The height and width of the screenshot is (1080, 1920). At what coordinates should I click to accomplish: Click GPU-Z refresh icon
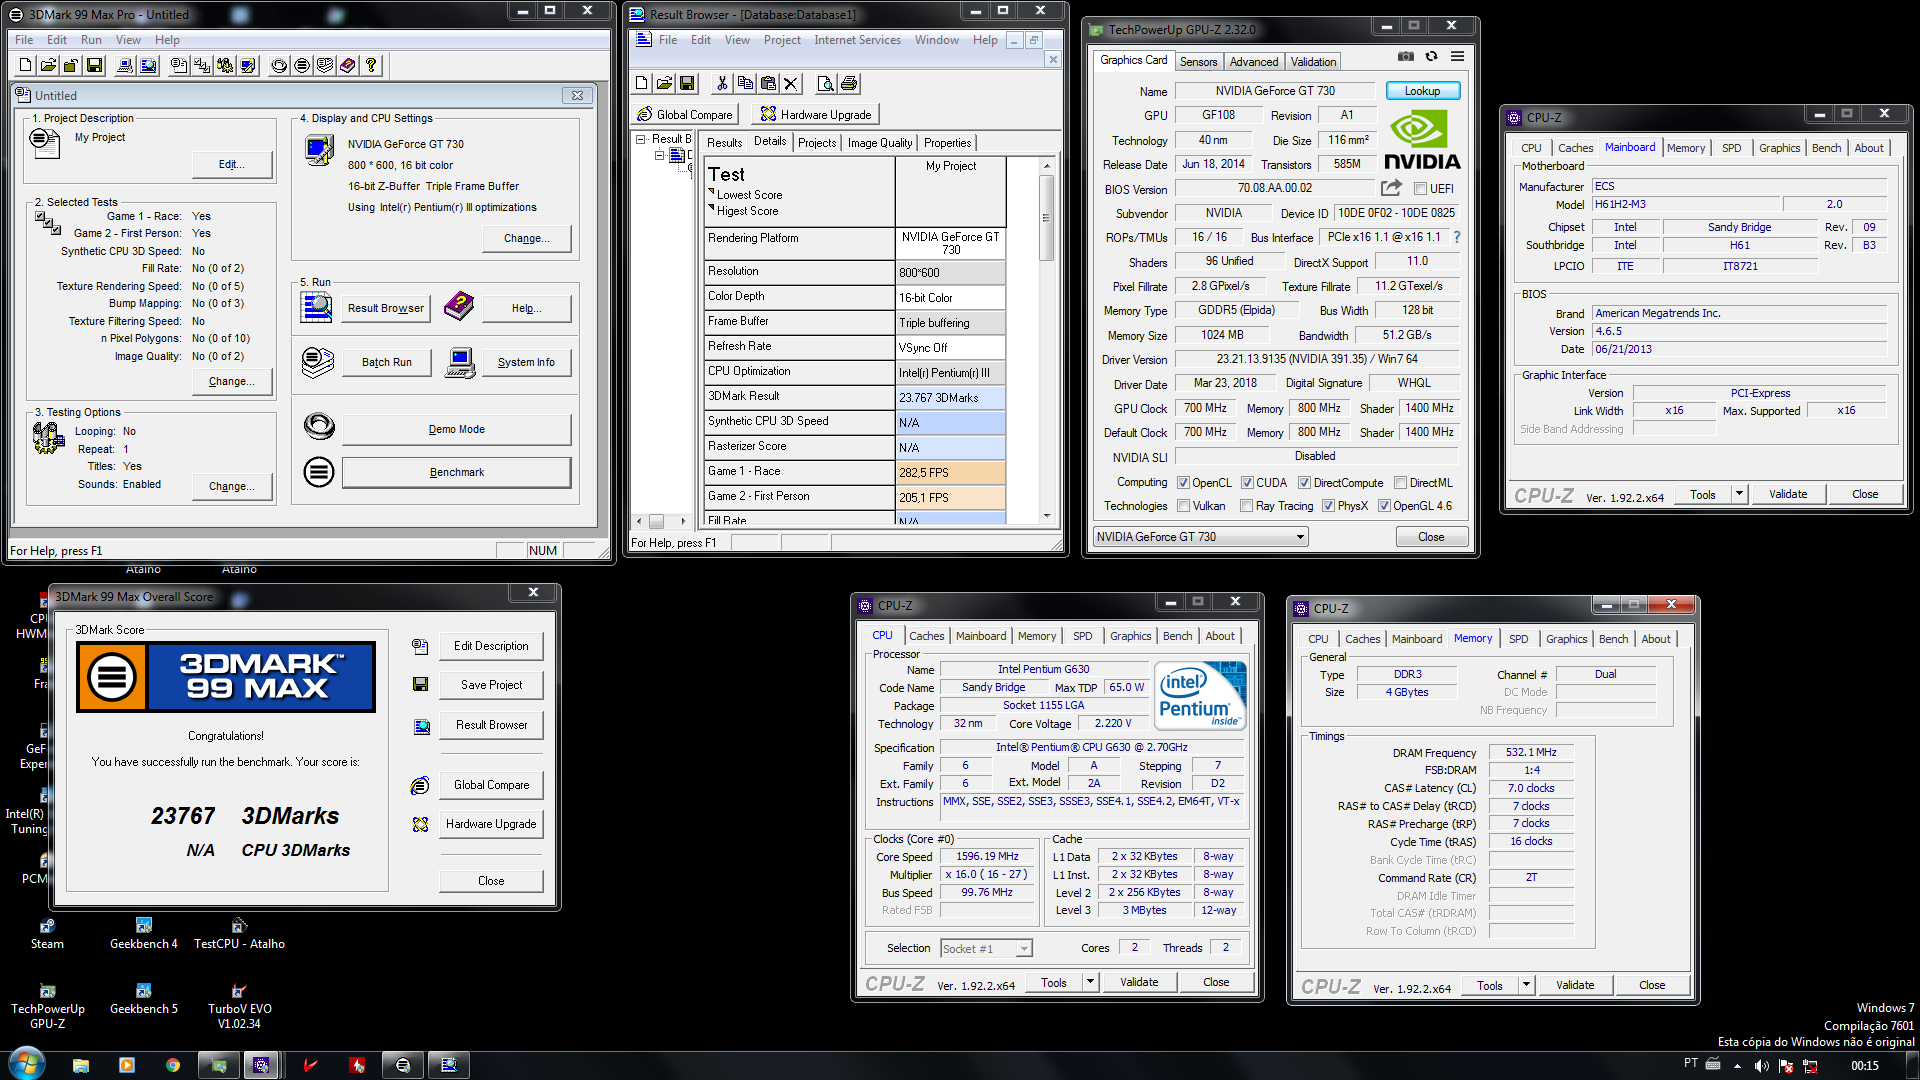pyautogui.click(x=1432, y=57)
